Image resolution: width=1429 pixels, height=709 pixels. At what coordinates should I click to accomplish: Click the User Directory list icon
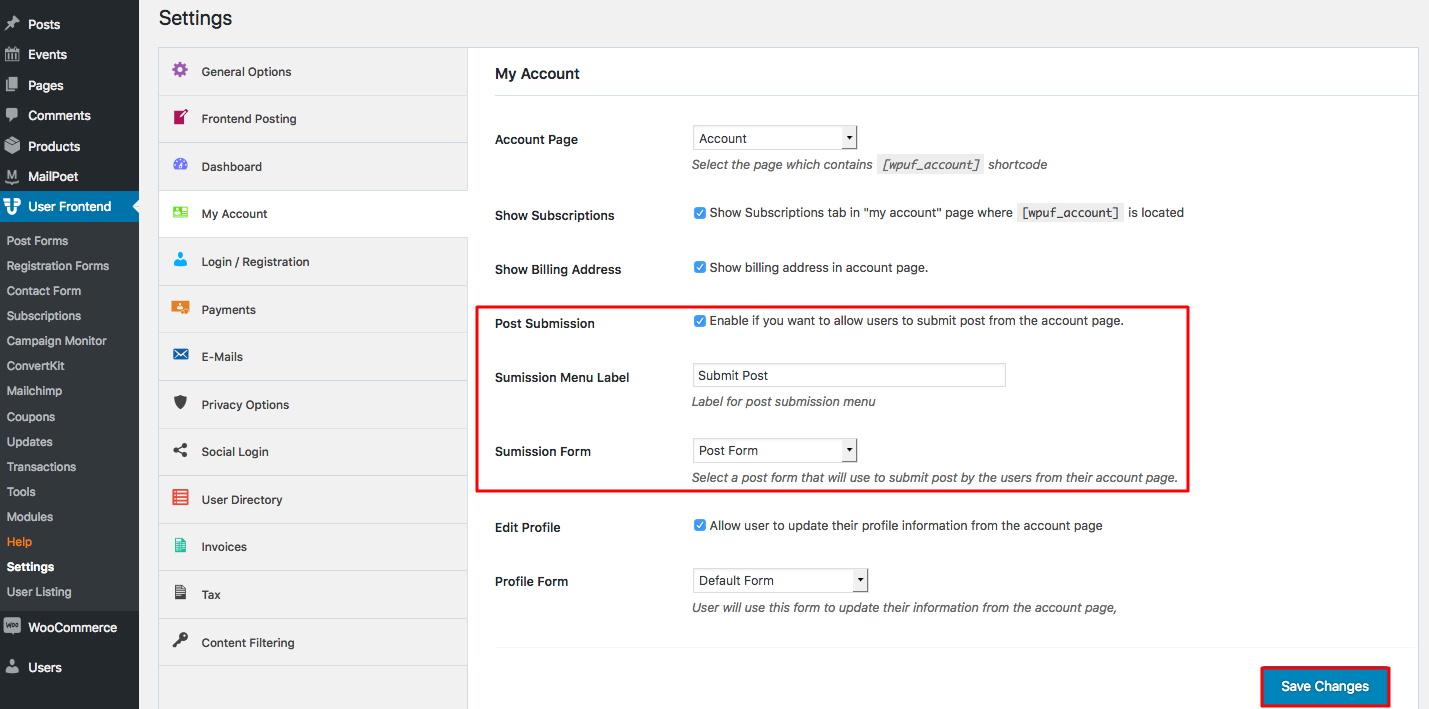pyautogui.click(x=180, y=498)
